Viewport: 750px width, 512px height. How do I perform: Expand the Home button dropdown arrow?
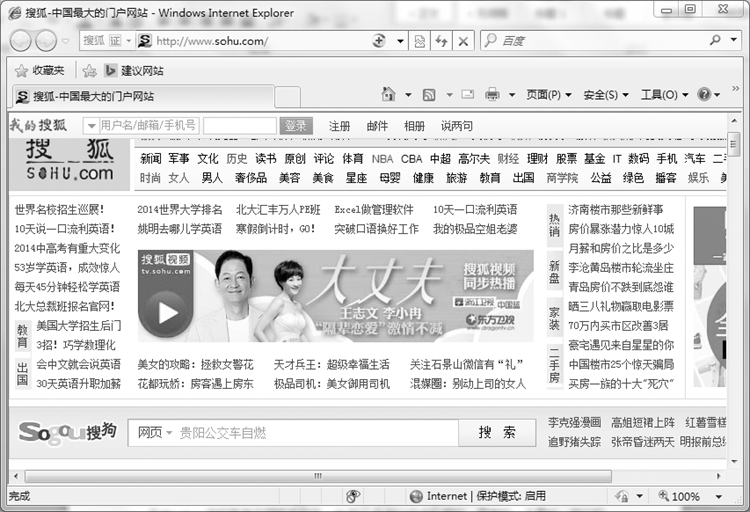click(408, 95)
